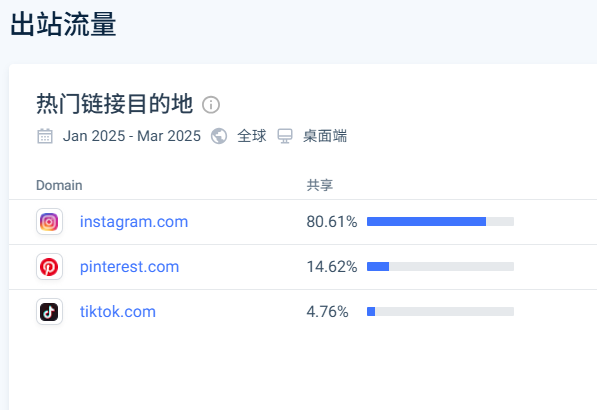Click the TikTok logo icon

(x=49, y=311)
